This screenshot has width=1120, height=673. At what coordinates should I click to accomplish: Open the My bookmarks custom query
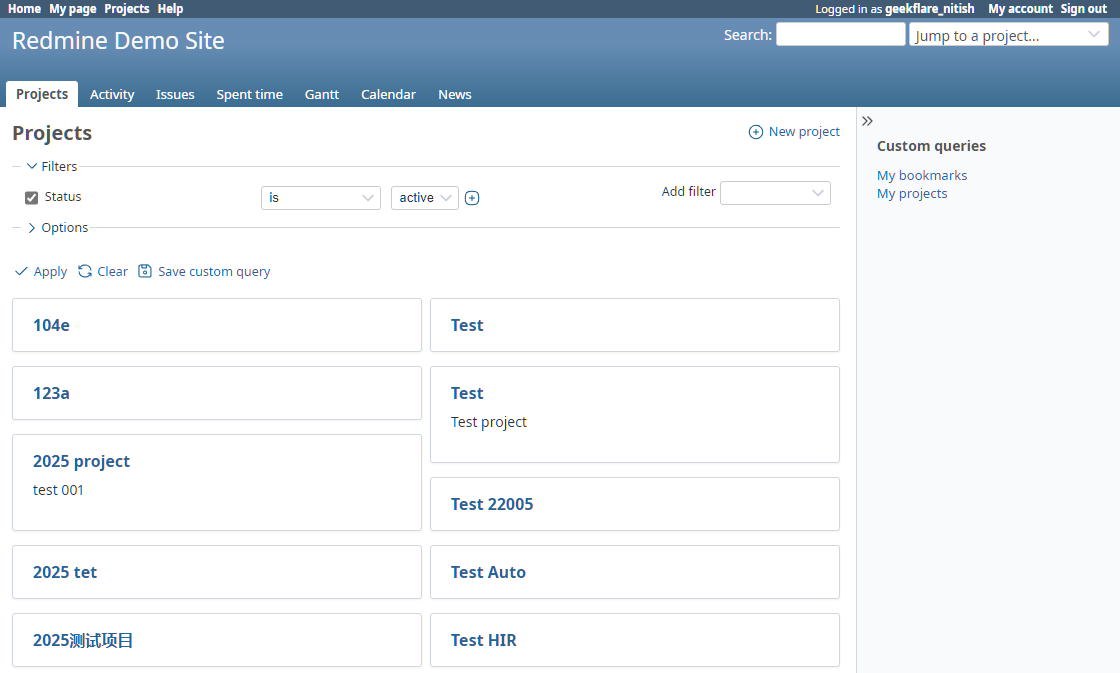point(922,175)
